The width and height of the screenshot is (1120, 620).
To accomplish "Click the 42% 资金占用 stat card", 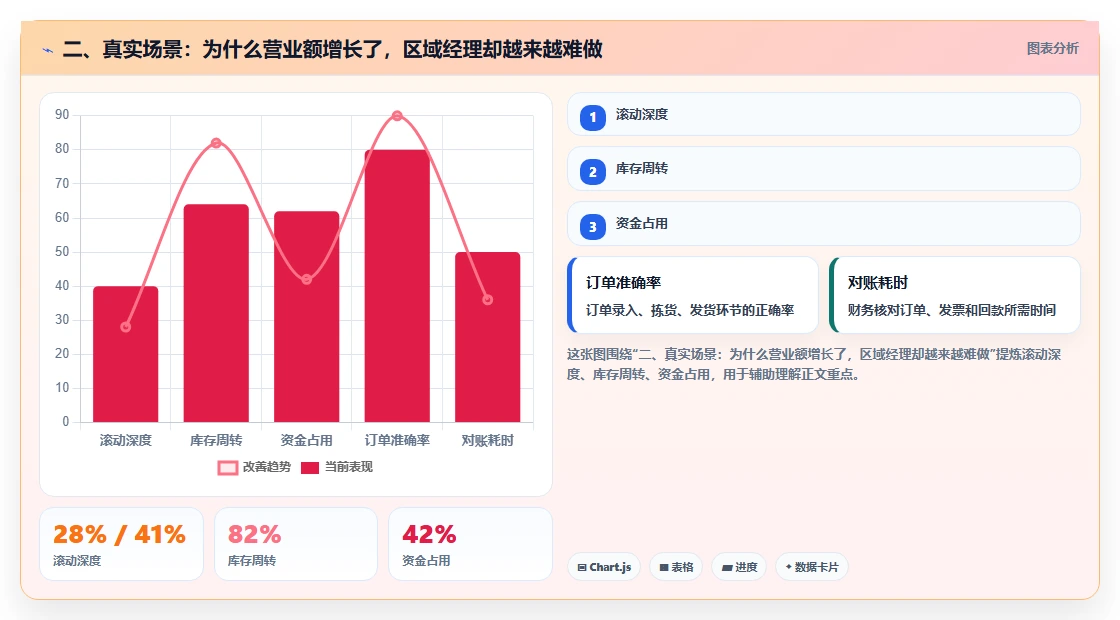I will (x=471, y=544).
